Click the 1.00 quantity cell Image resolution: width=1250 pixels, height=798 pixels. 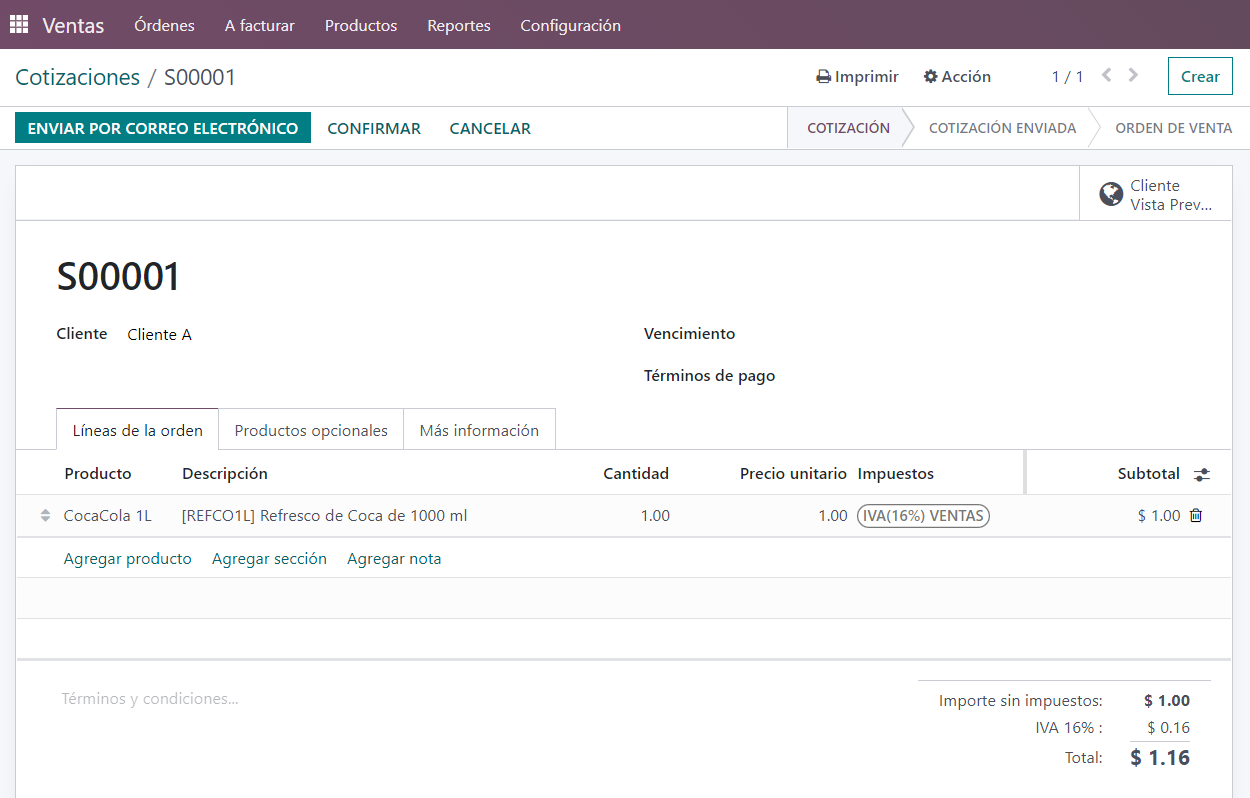coord(655,516)
